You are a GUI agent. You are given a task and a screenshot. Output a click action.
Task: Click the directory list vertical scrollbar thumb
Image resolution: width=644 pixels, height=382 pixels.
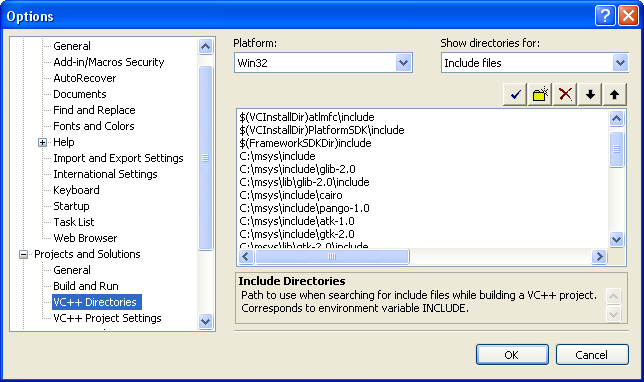(616, 149)
